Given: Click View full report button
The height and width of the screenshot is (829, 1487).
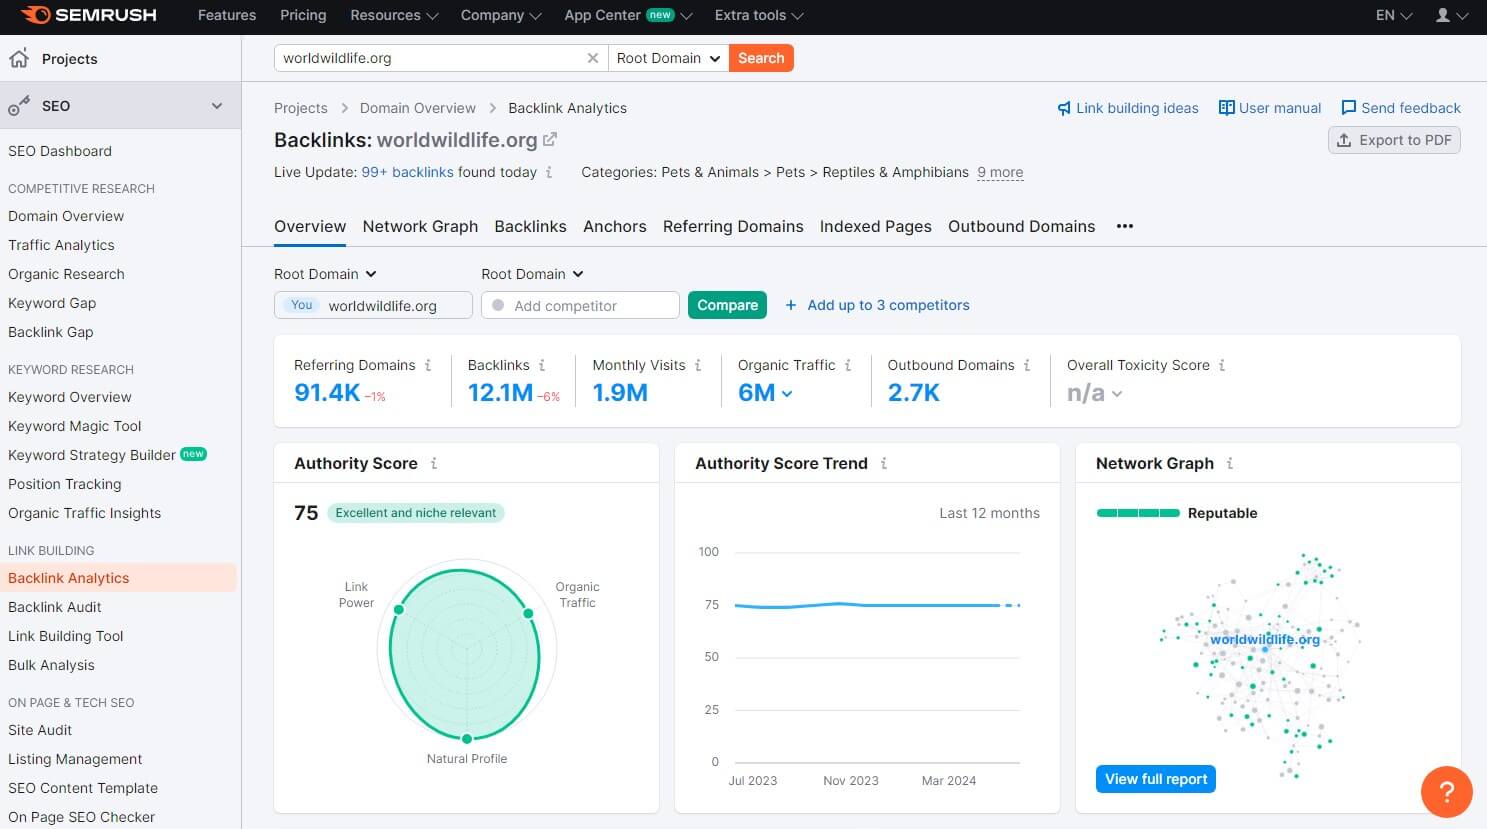Looking at the screenshot, I should pyautogui.click(x=1156, y=779).
